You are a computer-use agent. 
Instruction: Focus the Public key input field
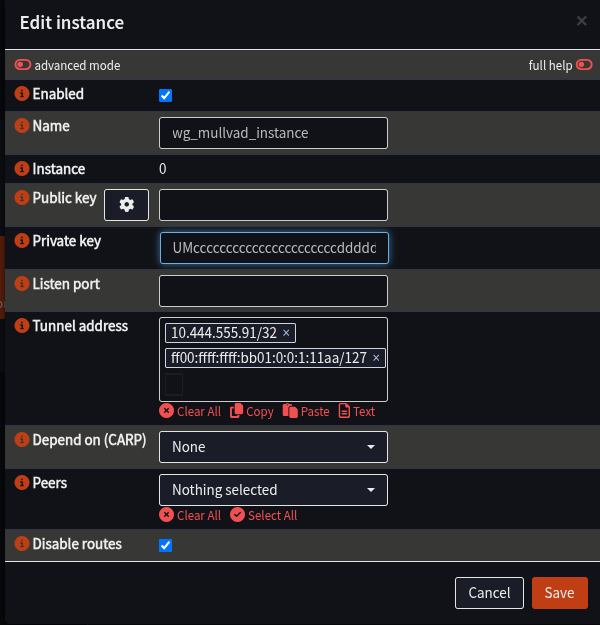(x=273, y=205)
